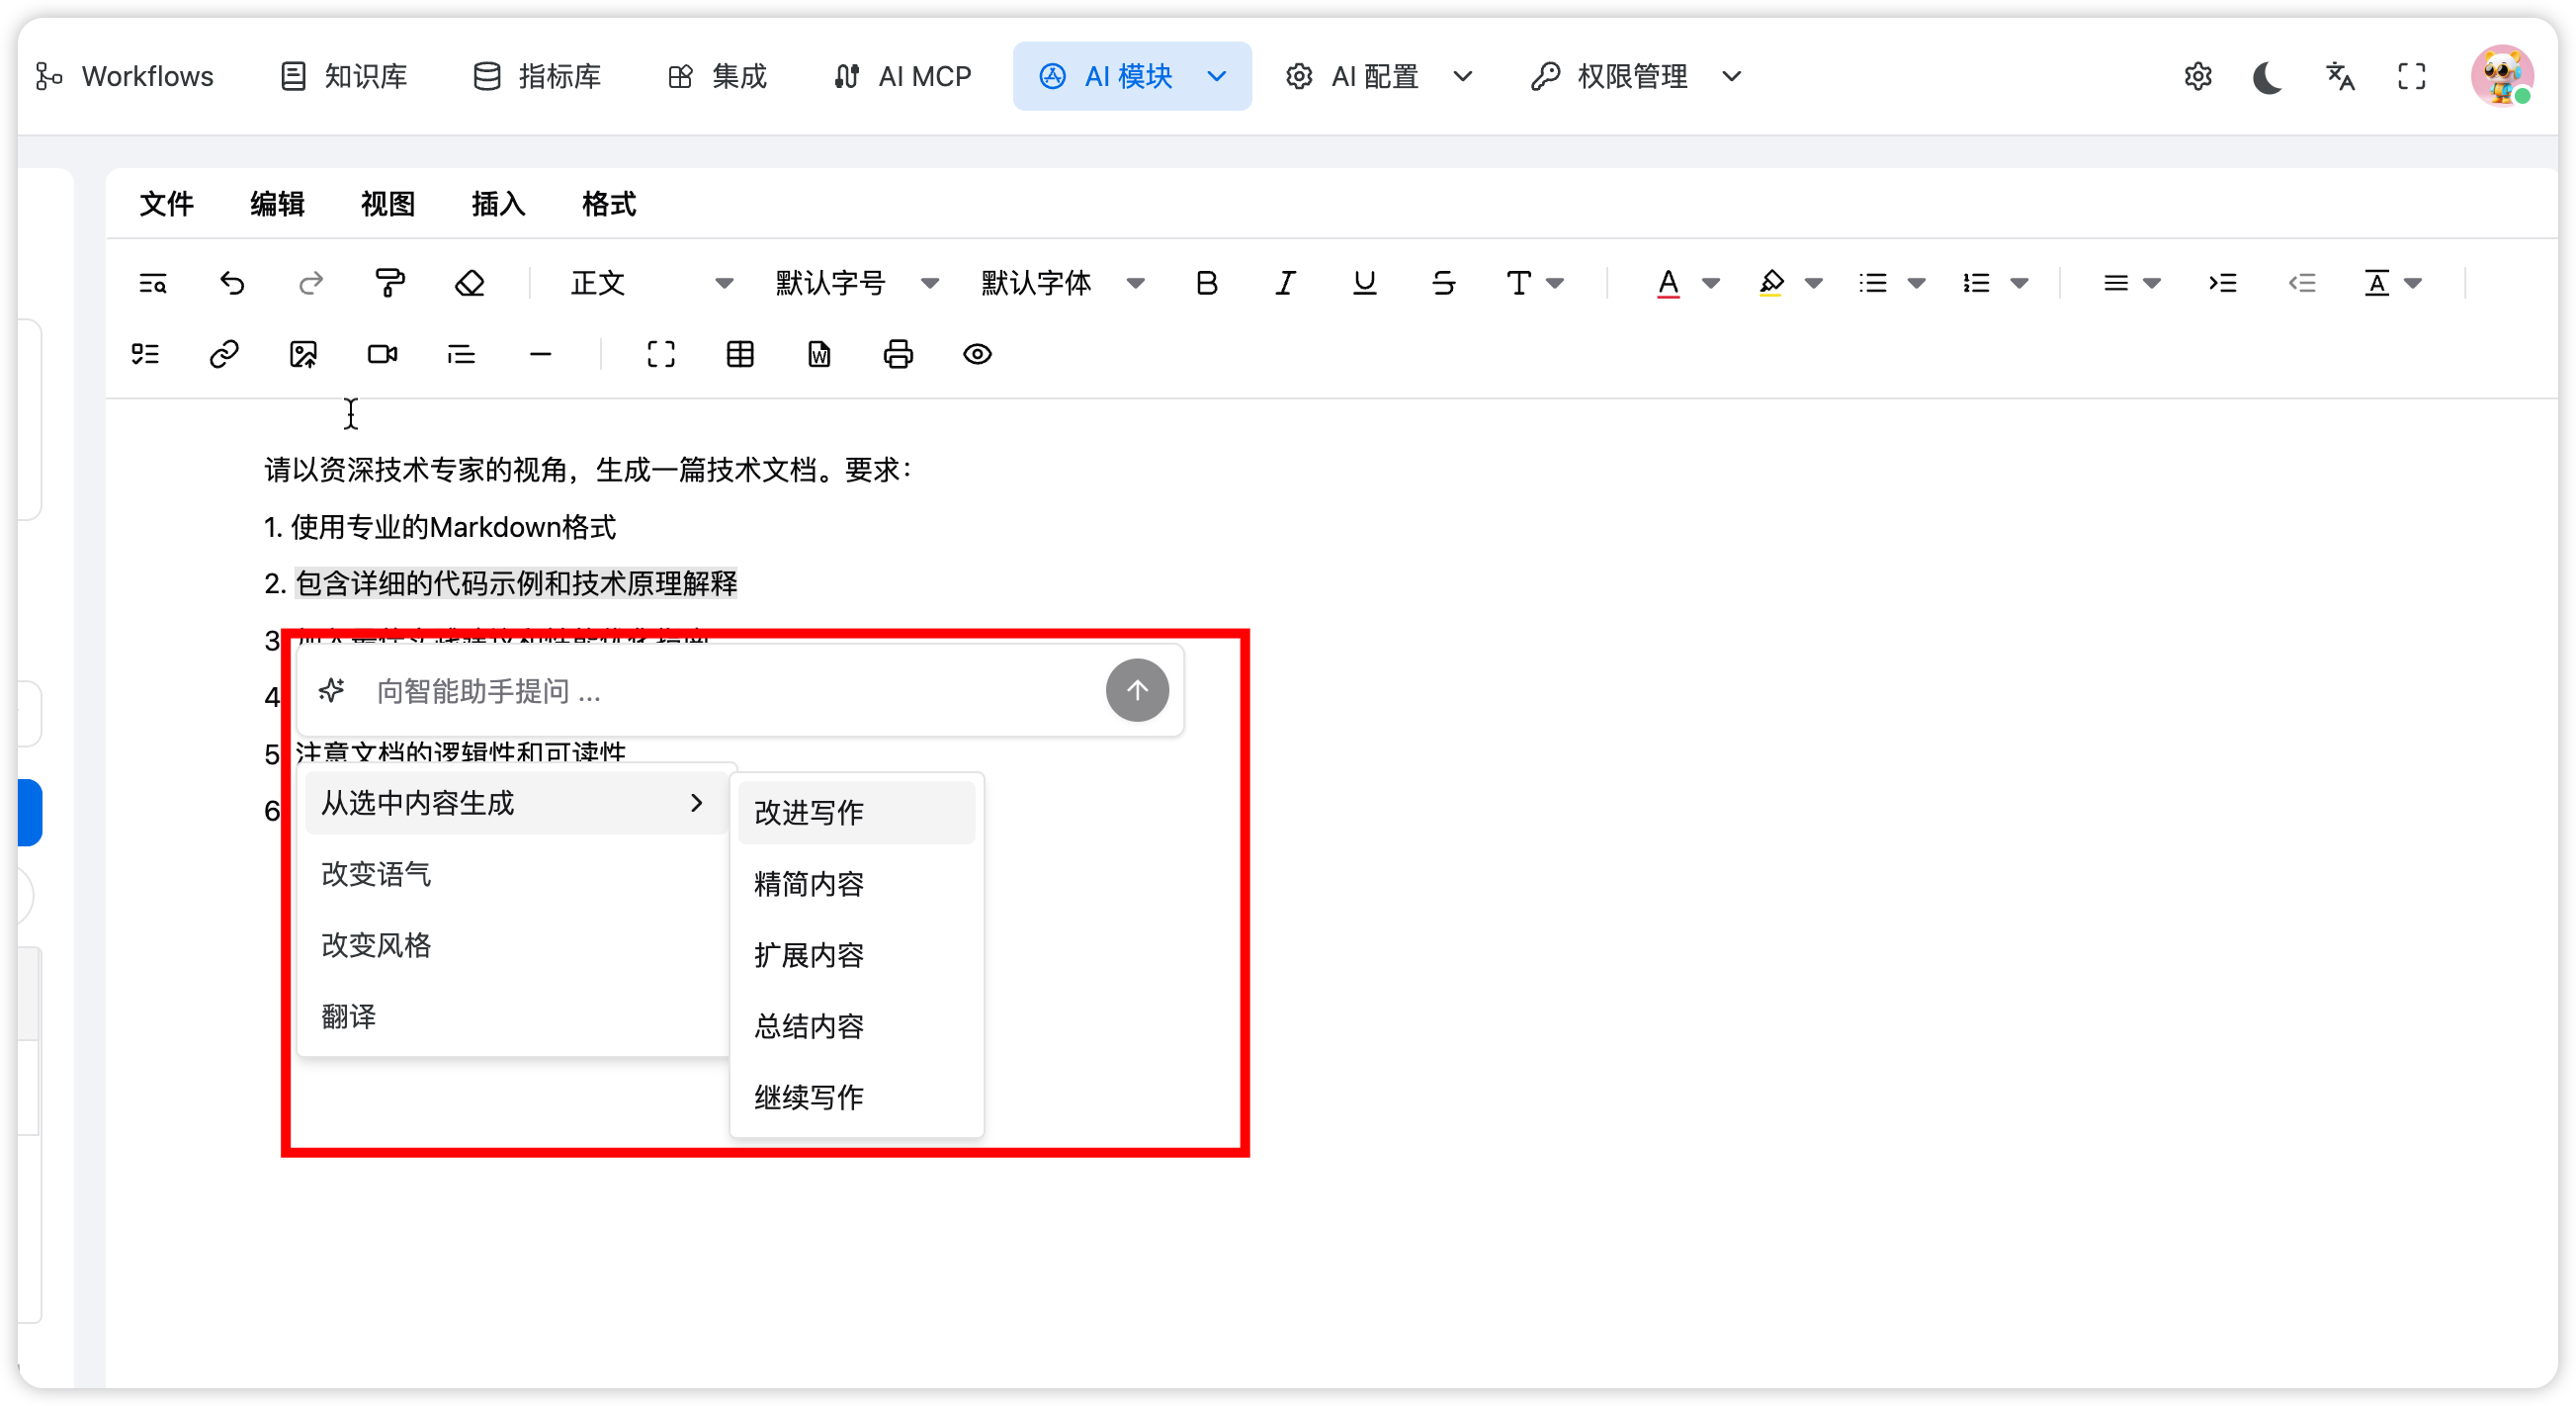This screenshot has width=2576, height=1406.
Task: Click the eraser clear-format icon
Action: (x=469, y=283)
